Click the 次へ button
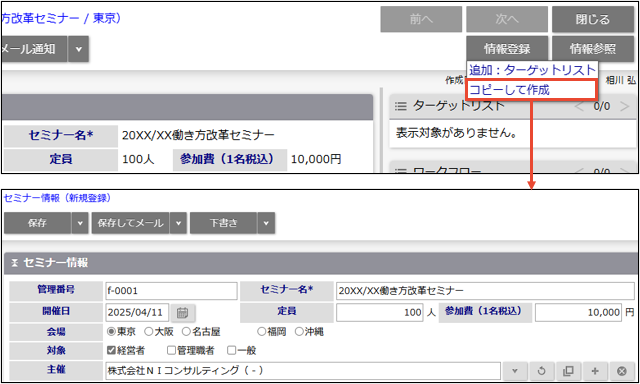The image size is (640, 384). 507,19
